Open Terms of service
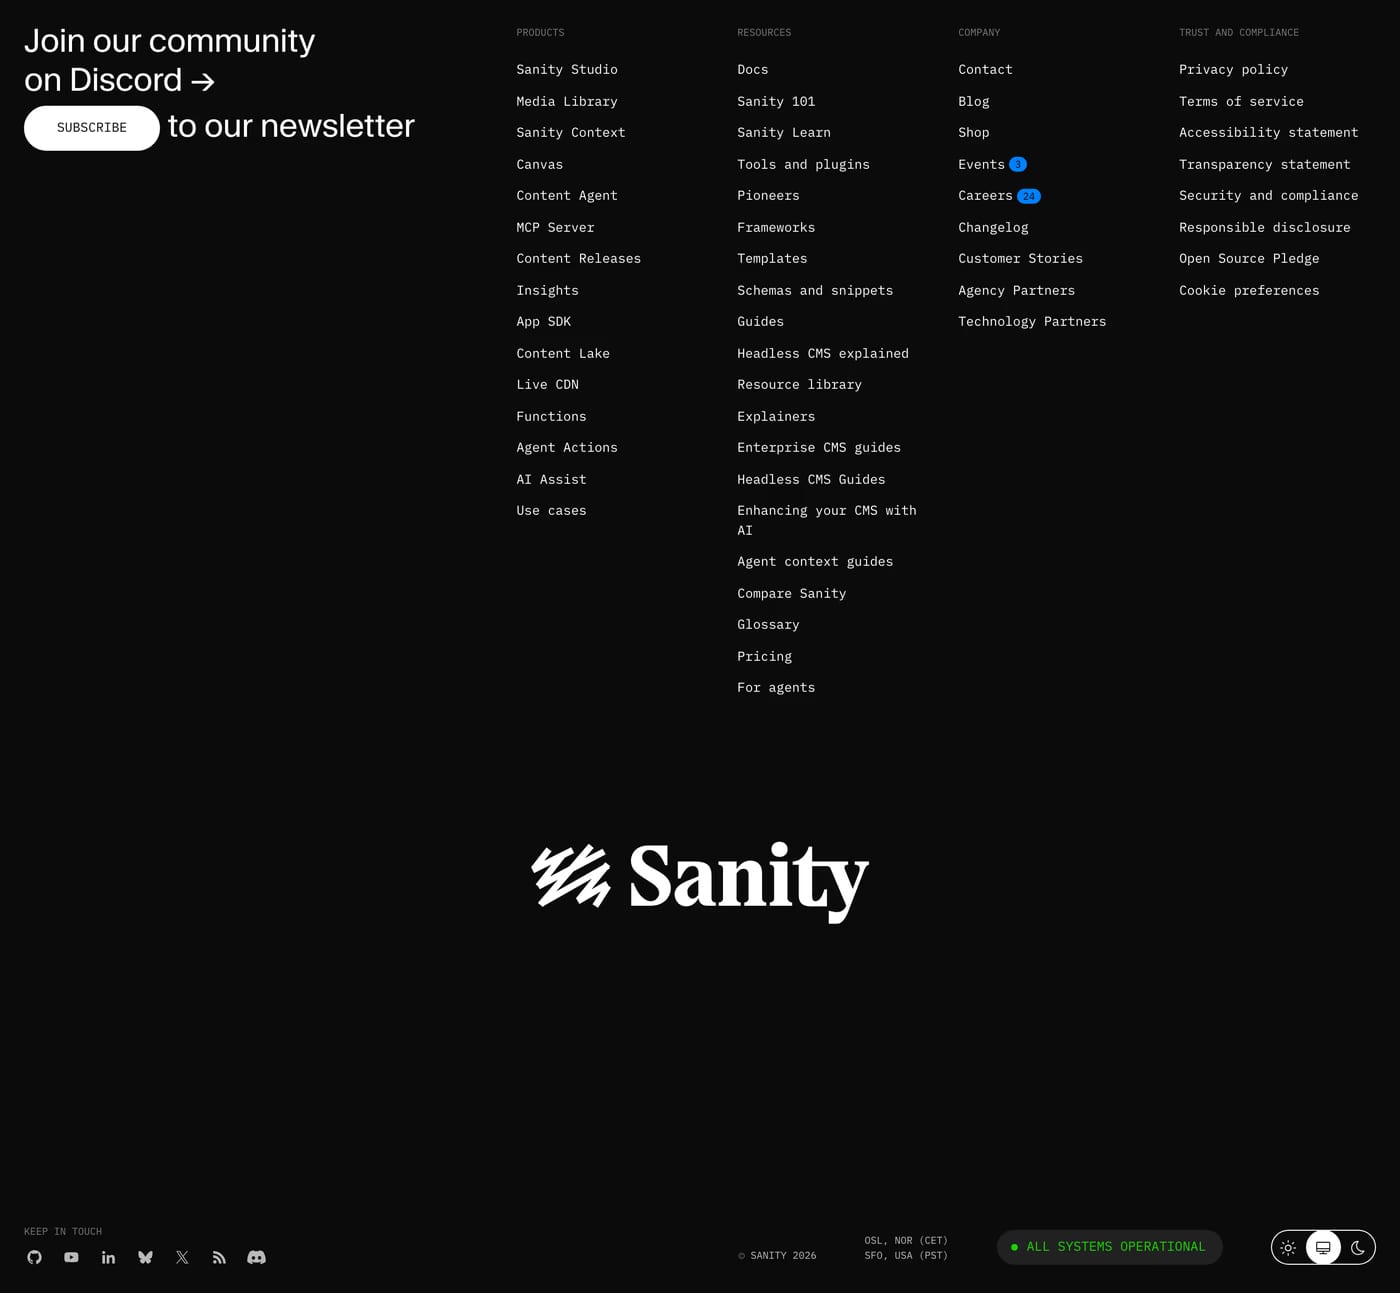1400x1293 pixels. click(1241, 101)
